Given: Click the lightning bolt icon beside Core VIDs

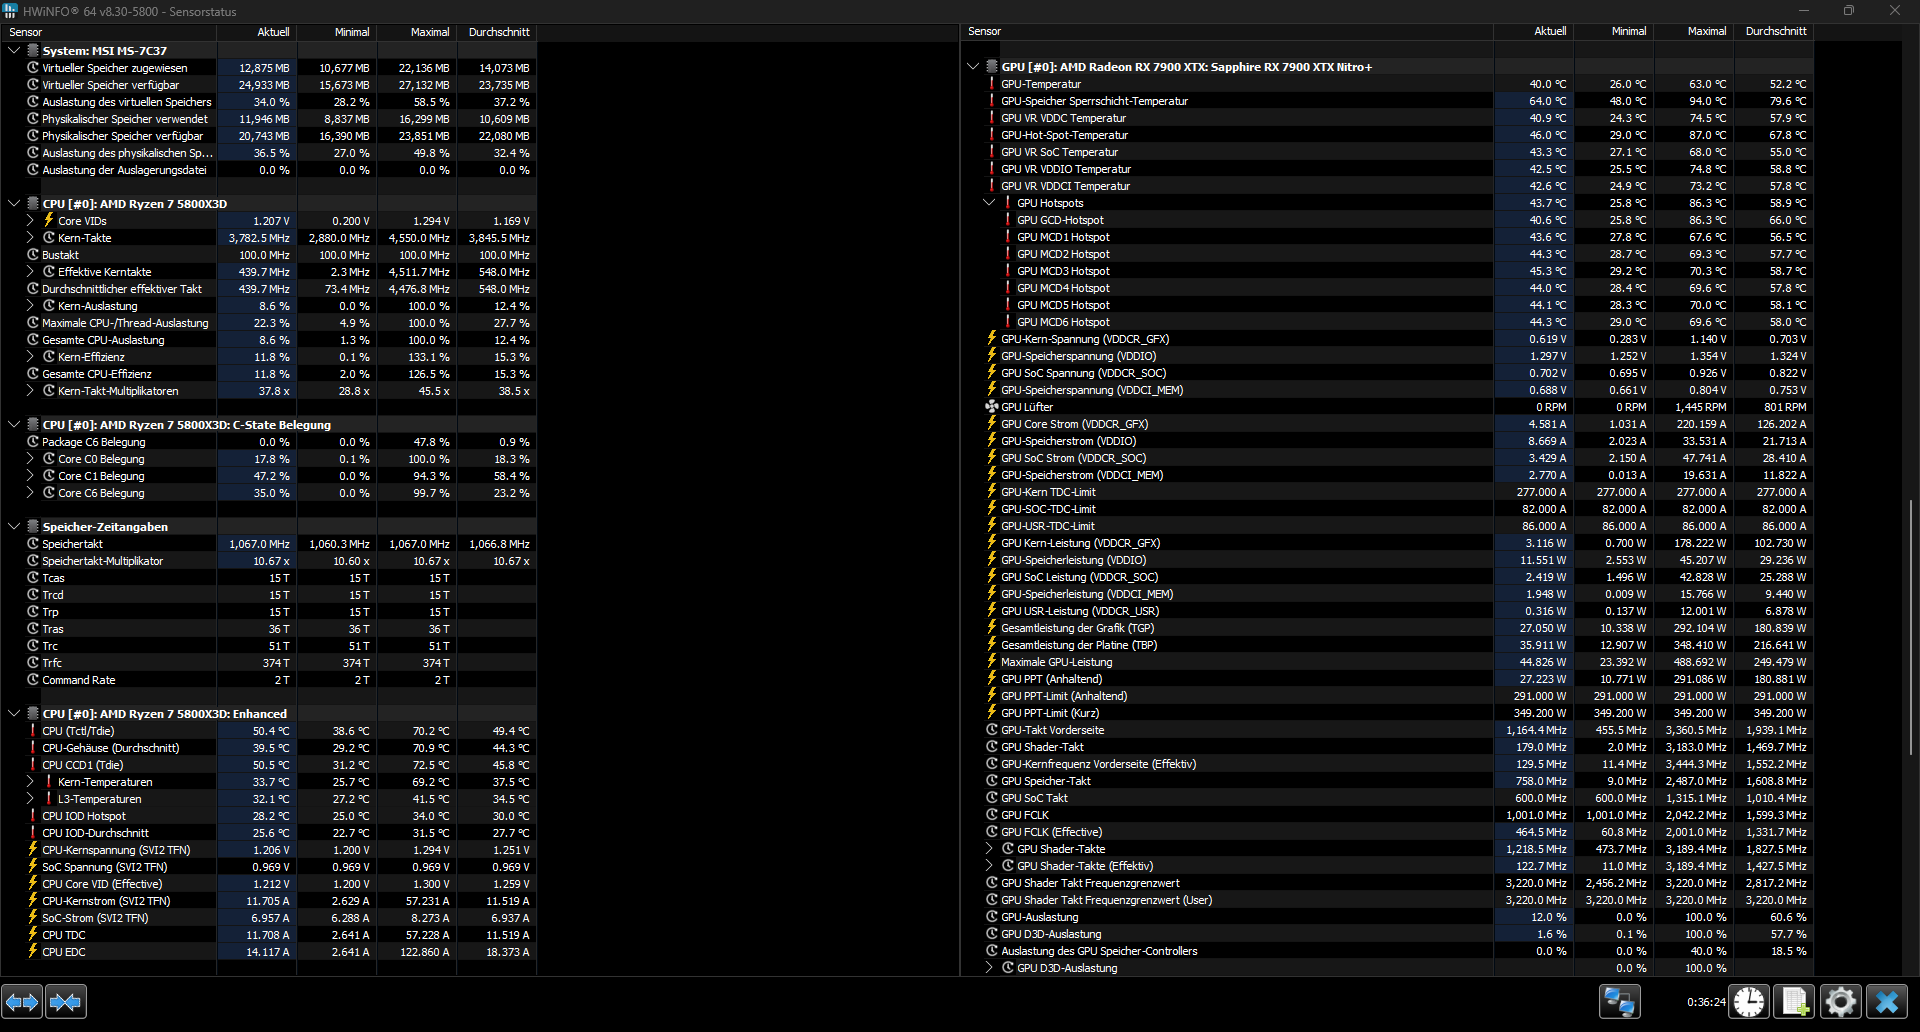Looking at the screenshot, I should [48, 221].
